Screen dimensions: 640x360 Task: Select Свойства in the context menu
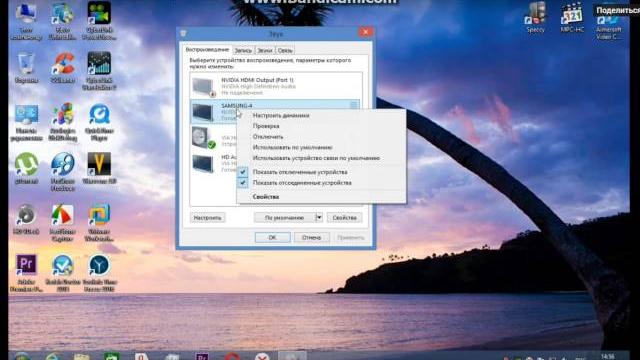tap(266, 197)
